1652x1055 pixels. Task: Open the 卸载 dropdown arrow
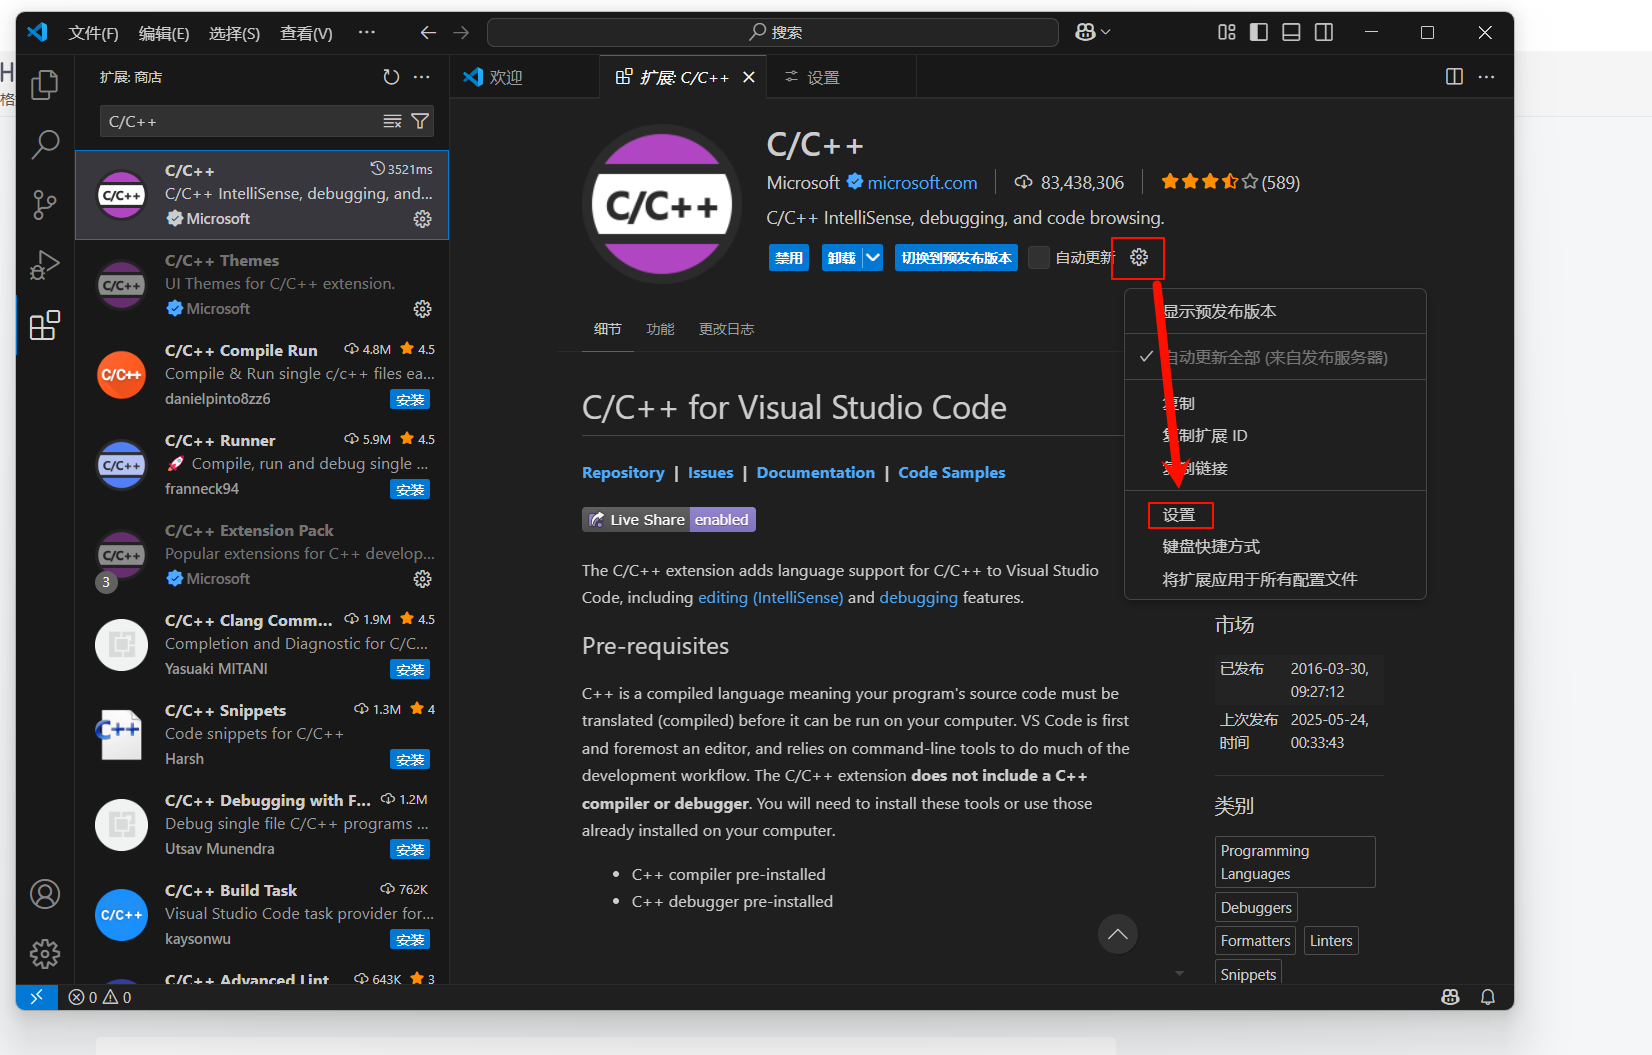point(874,257)
